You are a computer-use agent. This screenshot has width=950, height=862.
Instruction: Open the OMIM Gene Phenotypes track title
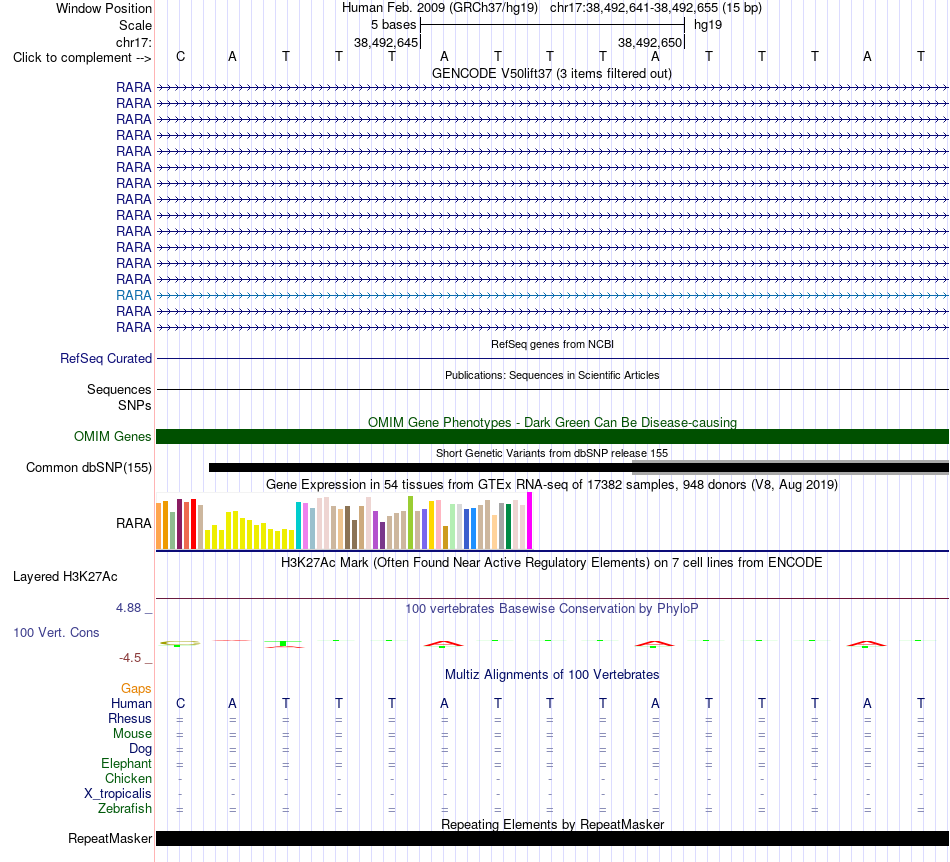552,422
